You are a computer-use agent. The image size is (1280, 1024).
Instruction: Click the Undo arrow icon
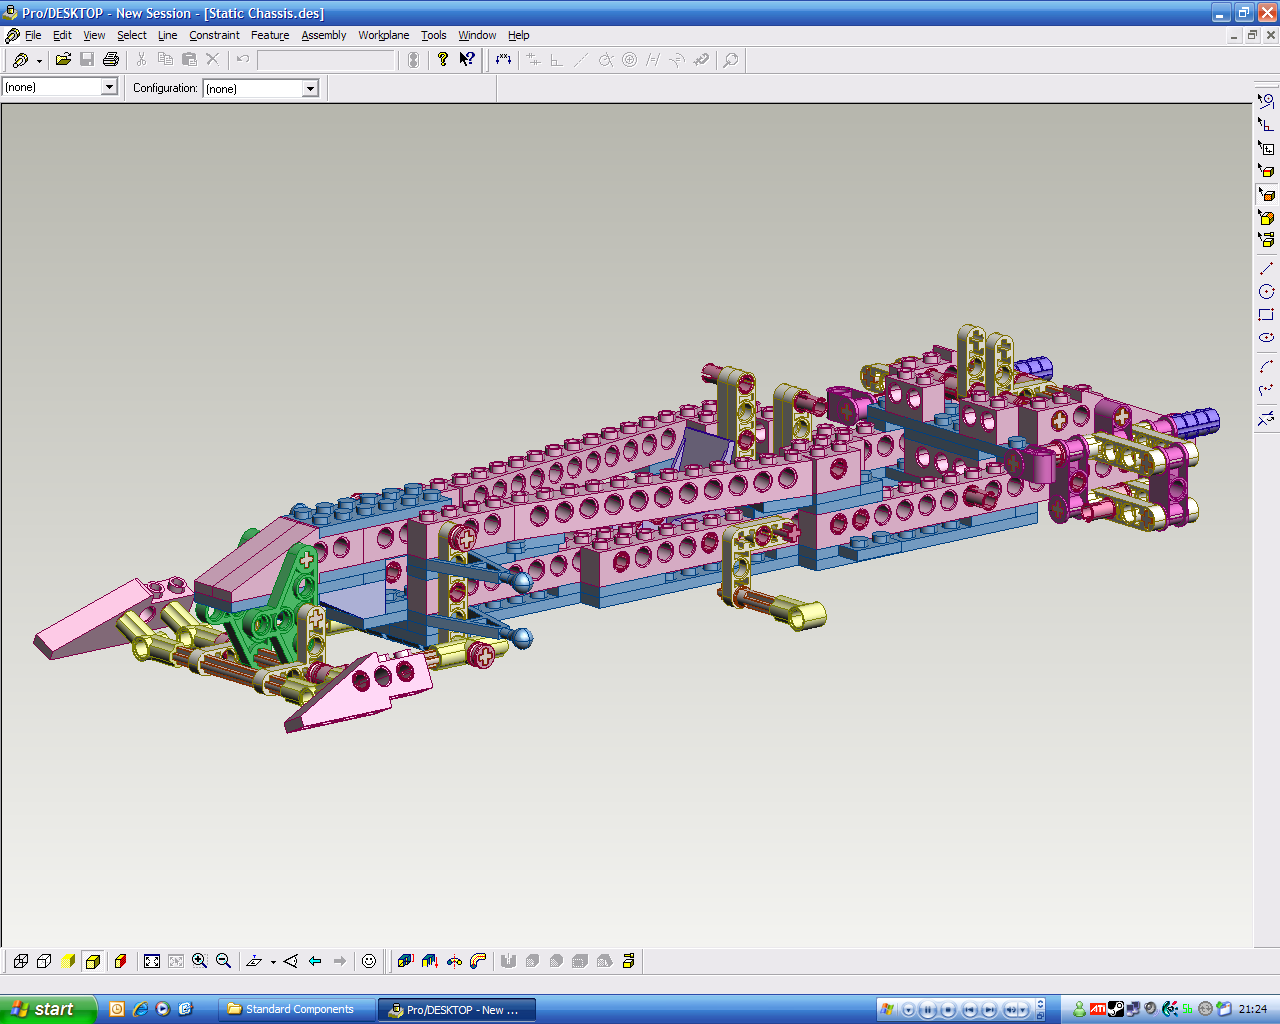(x=242, y=60)
